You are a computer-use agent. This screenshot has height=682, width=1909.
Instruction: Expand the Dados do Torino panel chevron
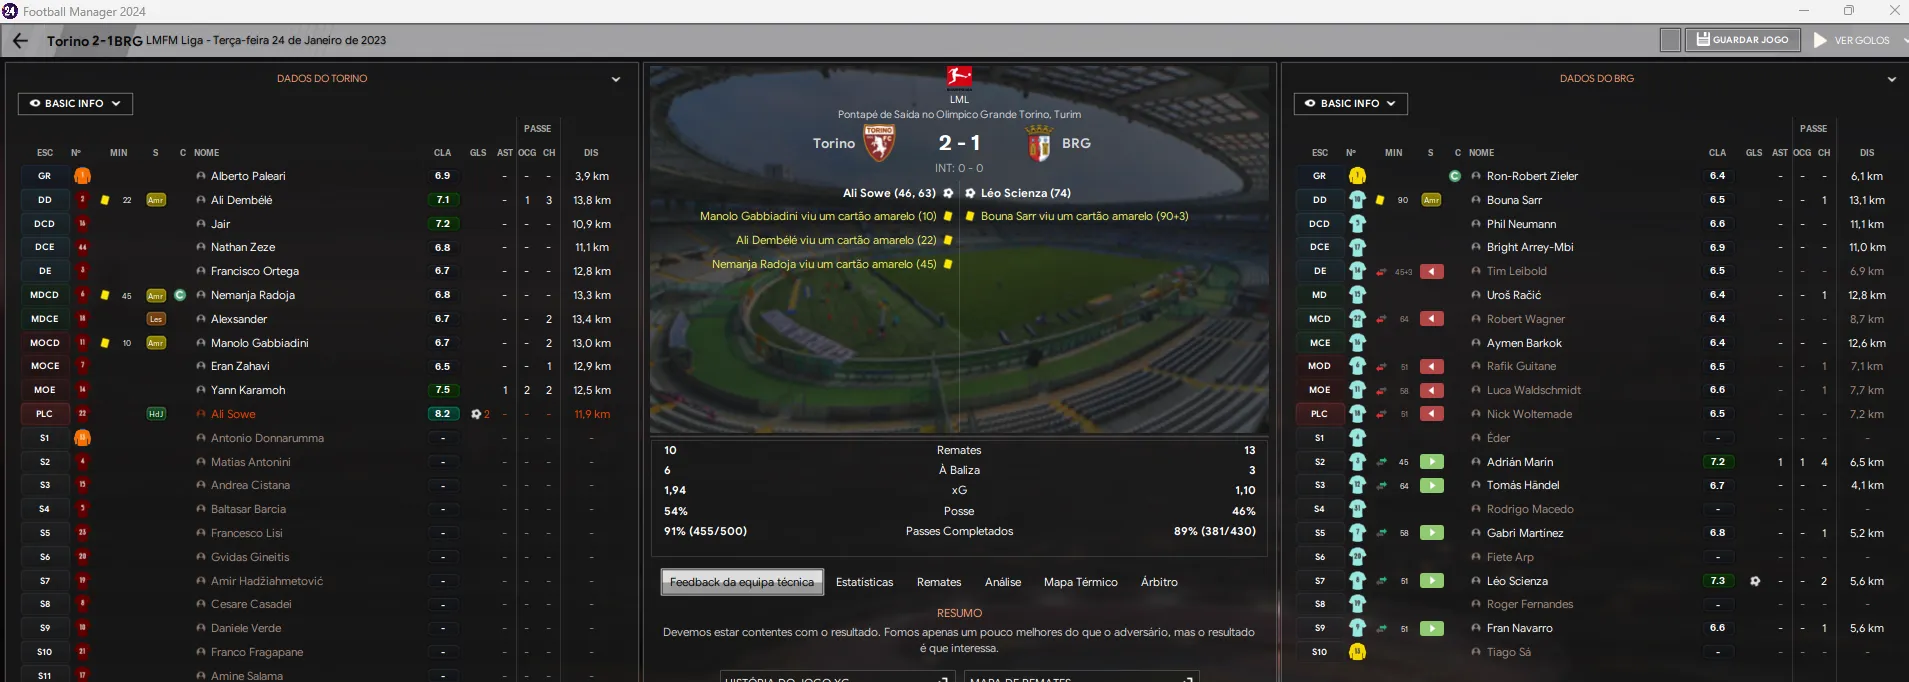616,79
